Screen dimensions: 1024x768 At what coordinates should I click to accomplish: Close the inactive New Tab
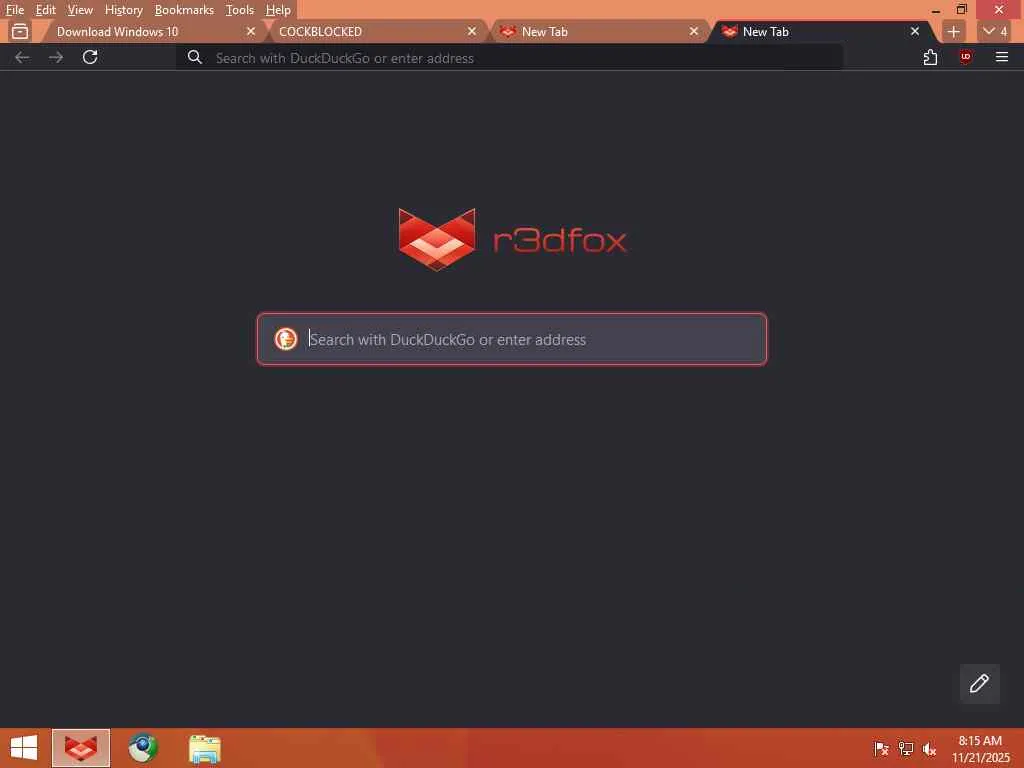(x=694, y=31)
